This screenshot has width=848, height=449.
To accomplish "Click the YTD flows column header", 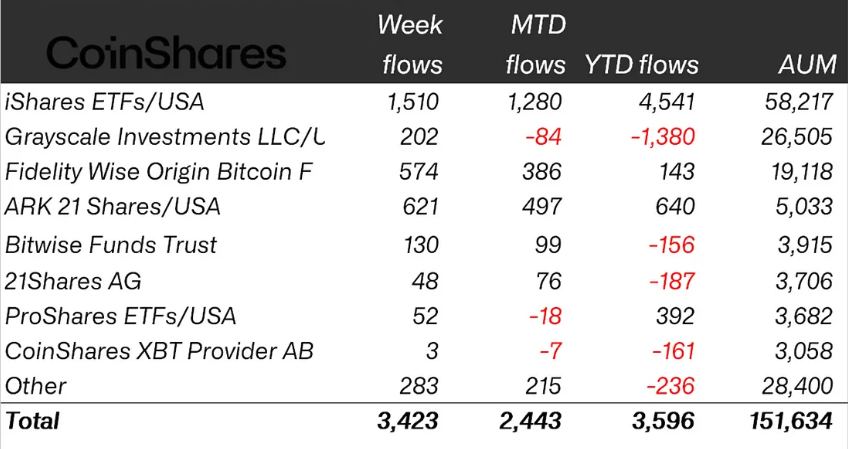I will (x=642, y=66).
